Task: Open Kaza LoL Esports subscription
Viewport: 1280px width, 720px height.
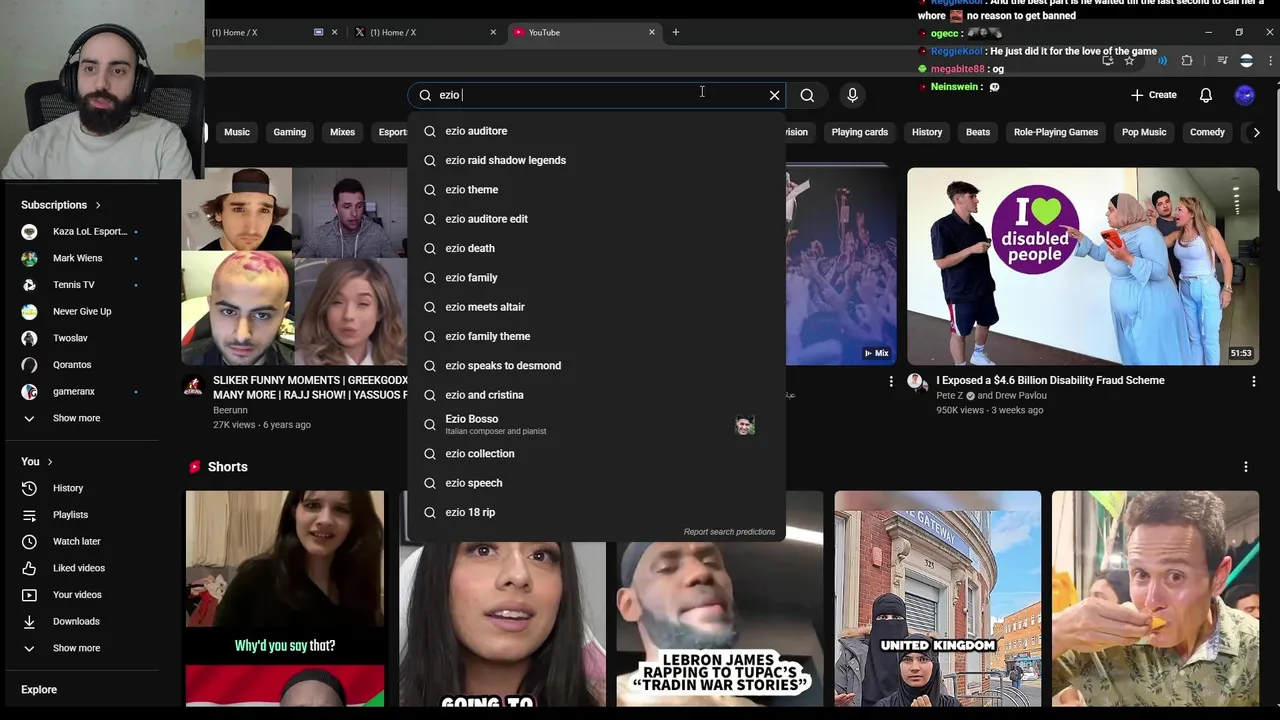Action: [83, 232]
